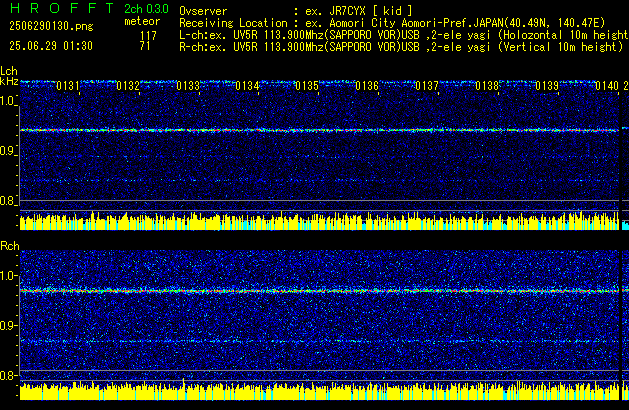Select the 0133 time marker
Viewport: 629px width, 410px height.
tap(188, 86)
